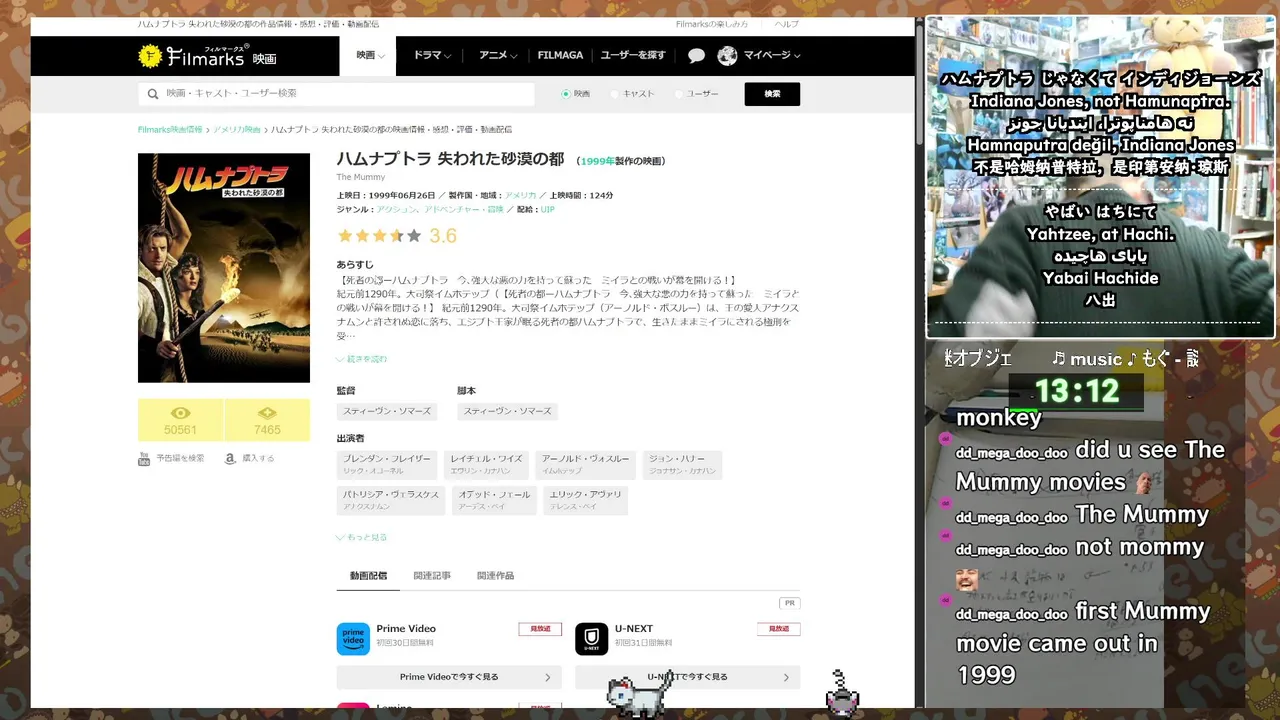Open the Filmarksの楽しみ方 link
This screenshot has width=1280, height=720.
point(712,24)
